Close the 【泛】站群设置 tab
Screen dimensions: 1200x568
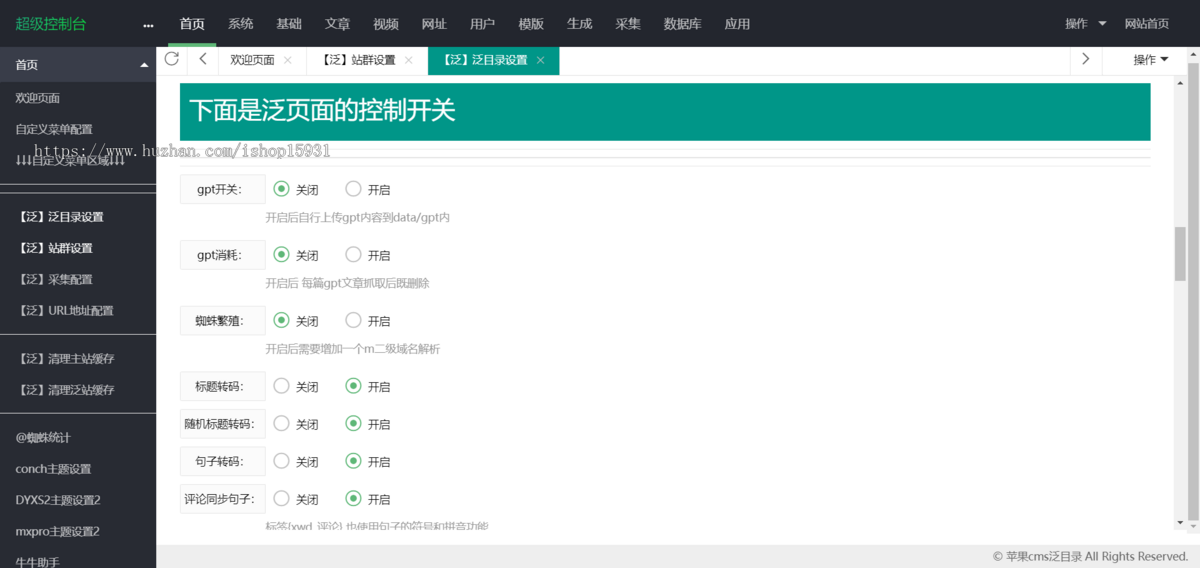408,60
